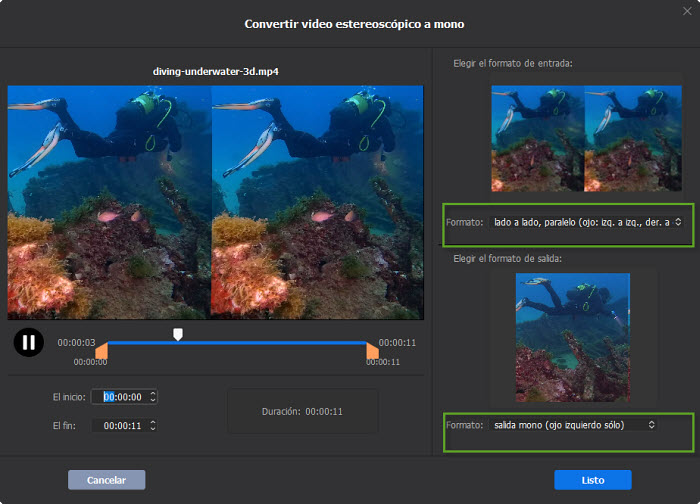Click the blue timeline track bar
The height and width of the screenshot is (504, 700).
[270, 343]
